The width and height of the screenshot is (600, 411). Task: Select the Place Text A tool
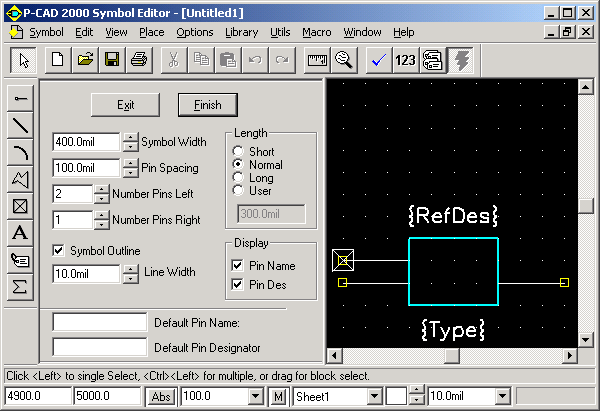point(20,233)
